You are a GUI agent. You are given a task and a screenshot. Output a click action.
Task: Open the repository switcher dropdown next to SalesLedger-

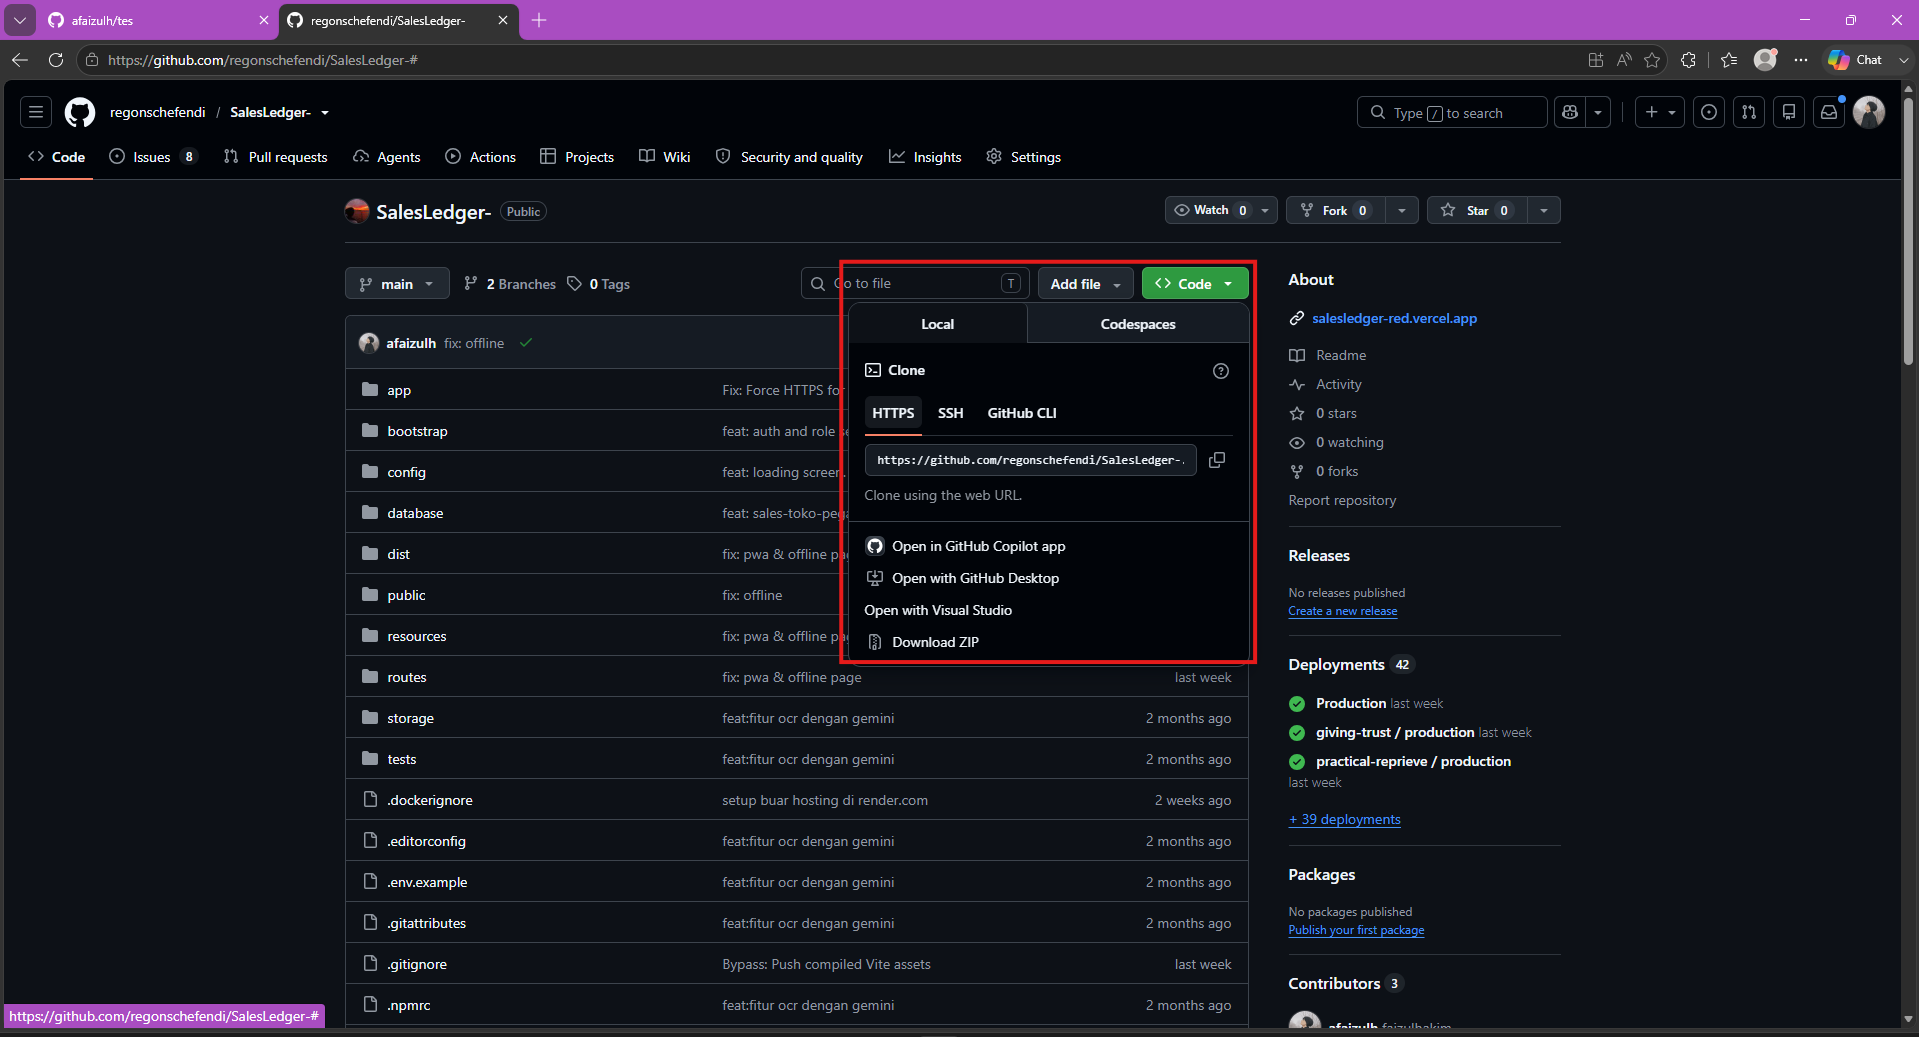pos(325,113)
